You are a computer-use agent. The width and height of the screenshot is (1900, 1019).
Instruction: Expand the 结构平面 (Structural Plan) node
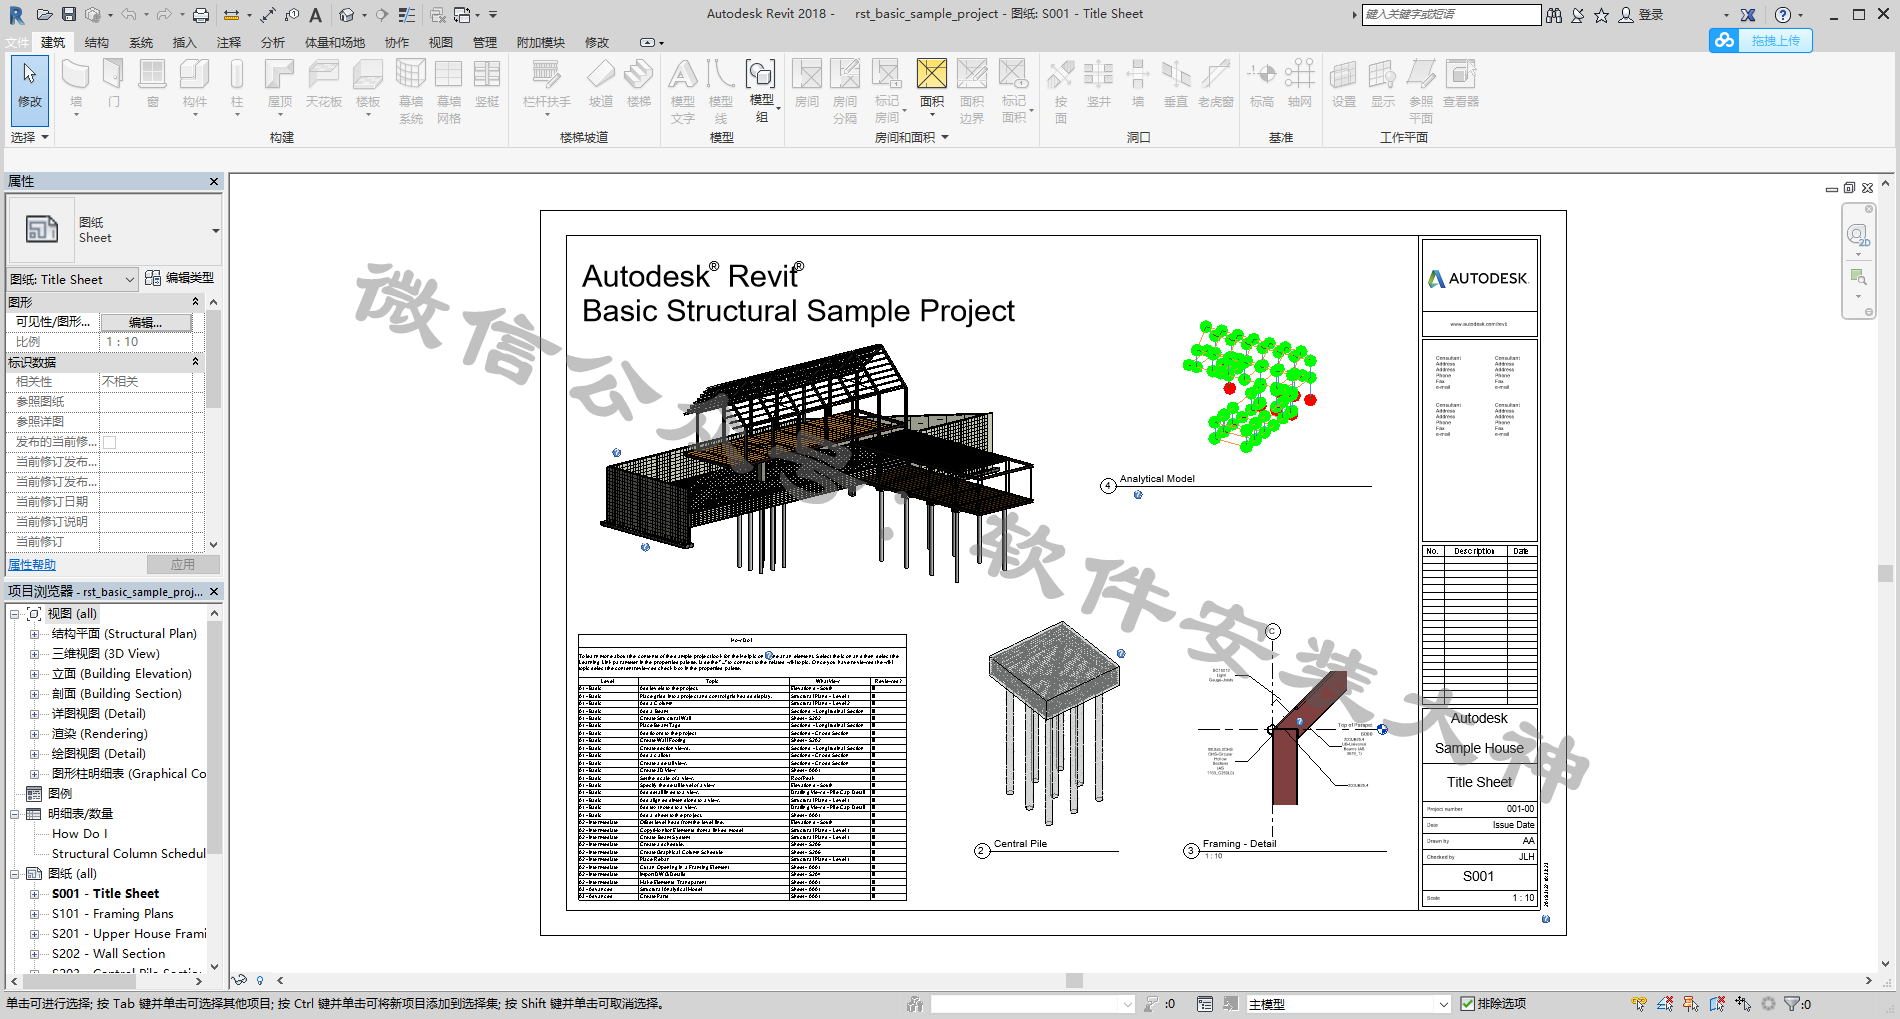tap(34, 634)
